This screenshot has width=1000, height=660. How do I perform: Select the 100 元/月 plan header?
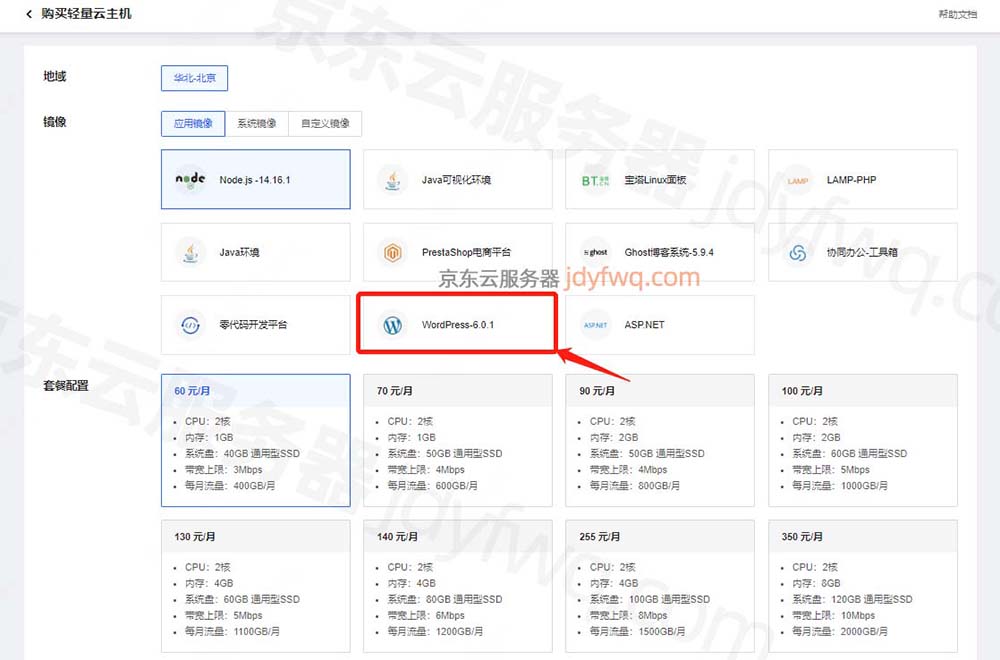tap(863, 391)
